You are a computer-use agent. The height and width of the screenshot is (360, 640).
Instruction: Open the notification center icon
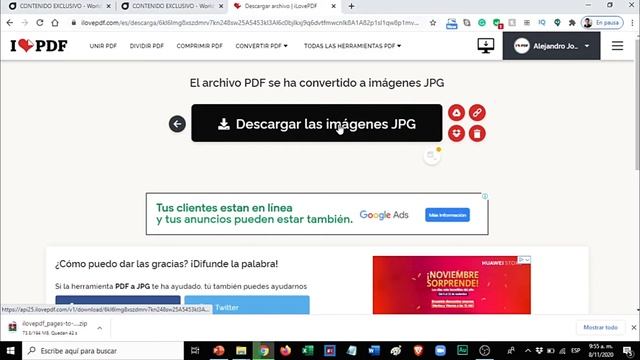(x=627, y=351)
